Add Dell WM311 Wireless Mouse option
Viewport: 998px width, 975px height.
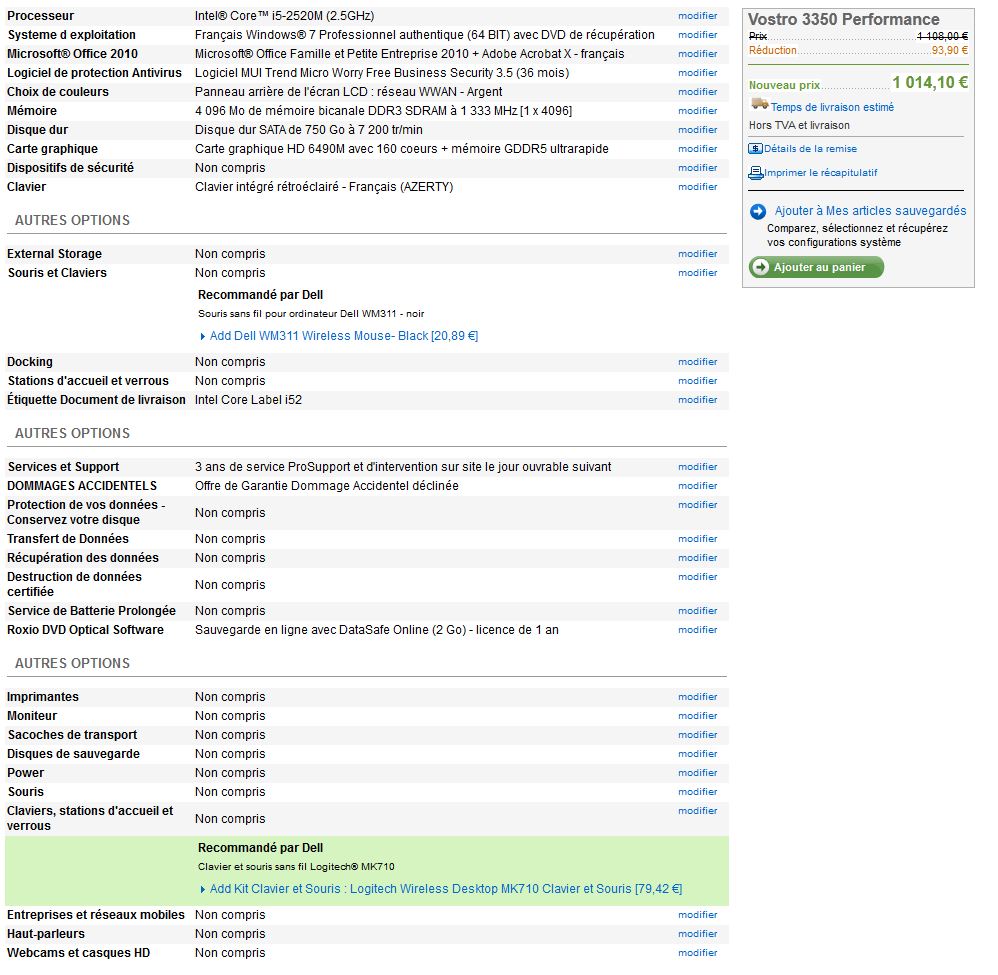343,336
